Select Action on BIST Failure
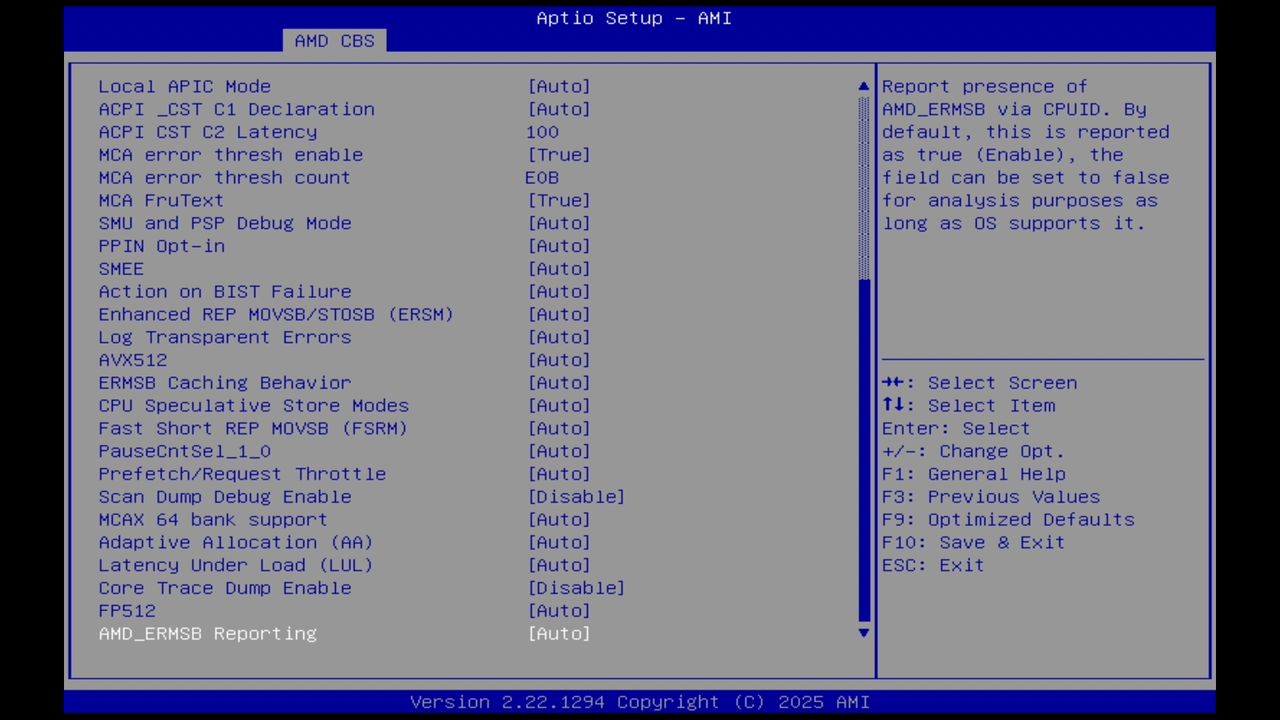1280x720 pixels. pos(225,291)
